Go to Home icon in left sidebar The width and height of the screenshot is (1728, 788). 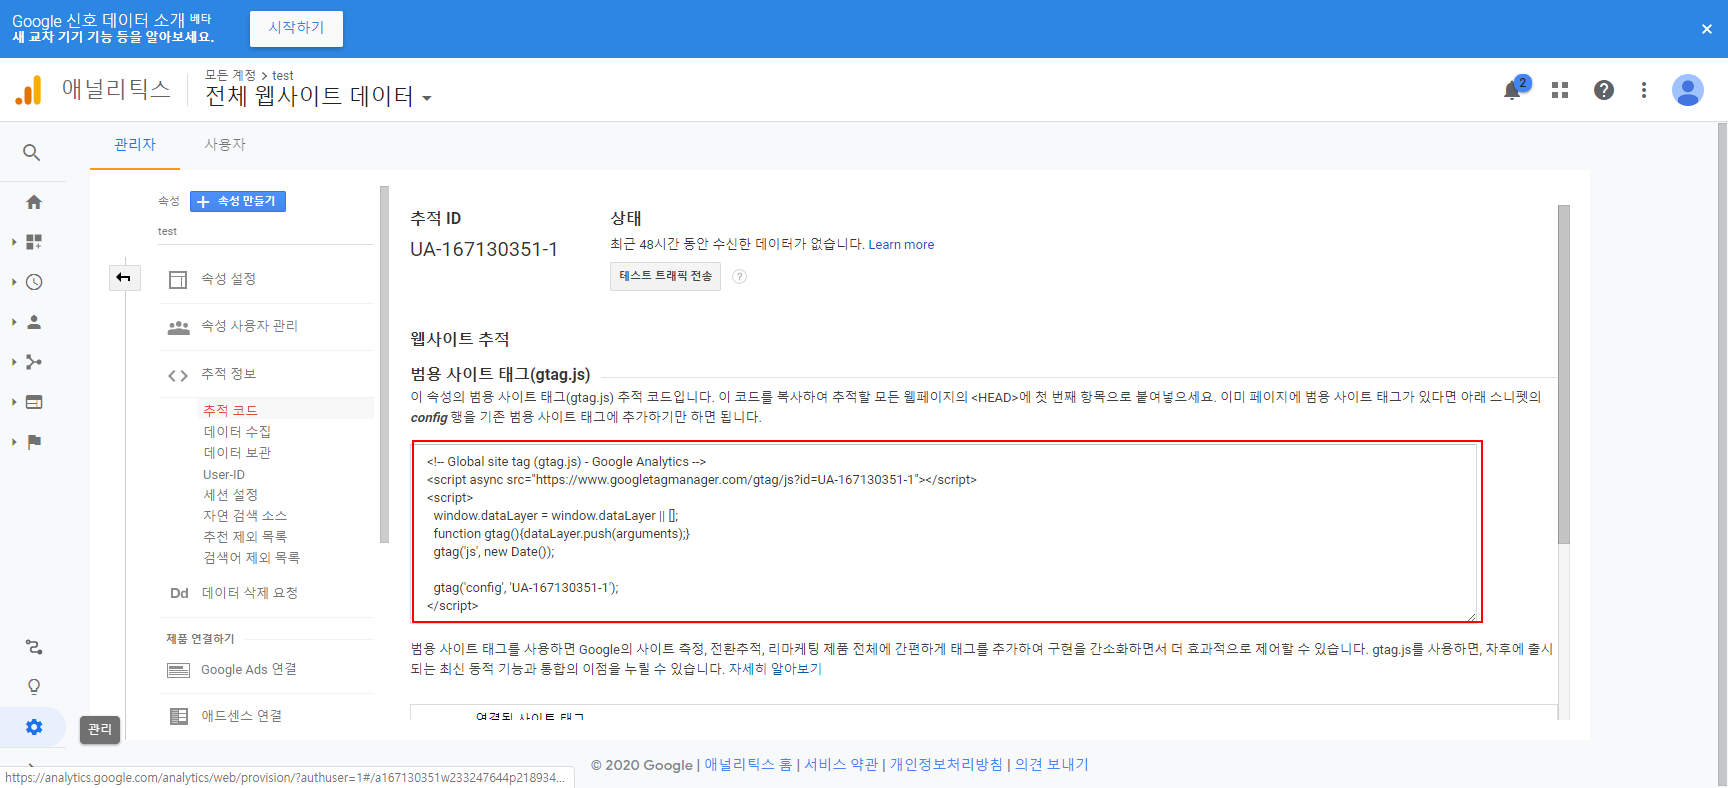point(34,202)
